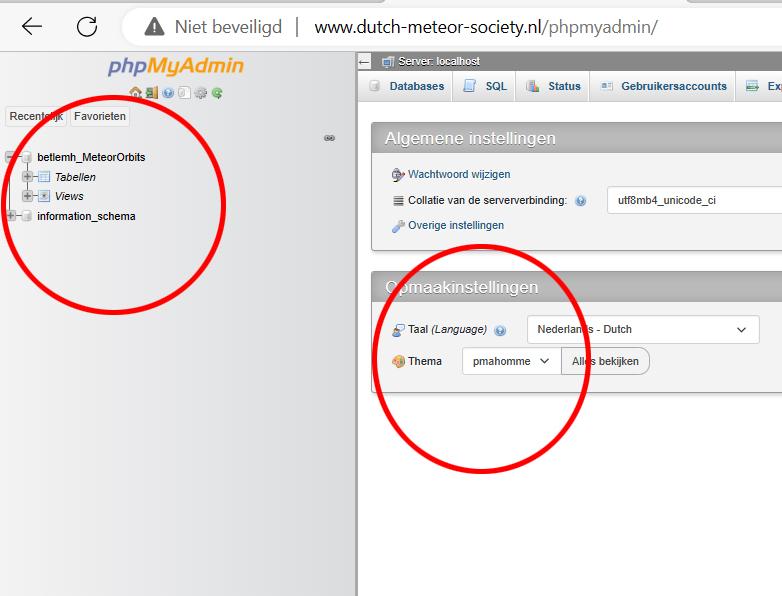Image resolution: width=782 pixels, height=596 pixels.
Task: Reload the page with the refresh icon
Action: [x=87, y=26]
